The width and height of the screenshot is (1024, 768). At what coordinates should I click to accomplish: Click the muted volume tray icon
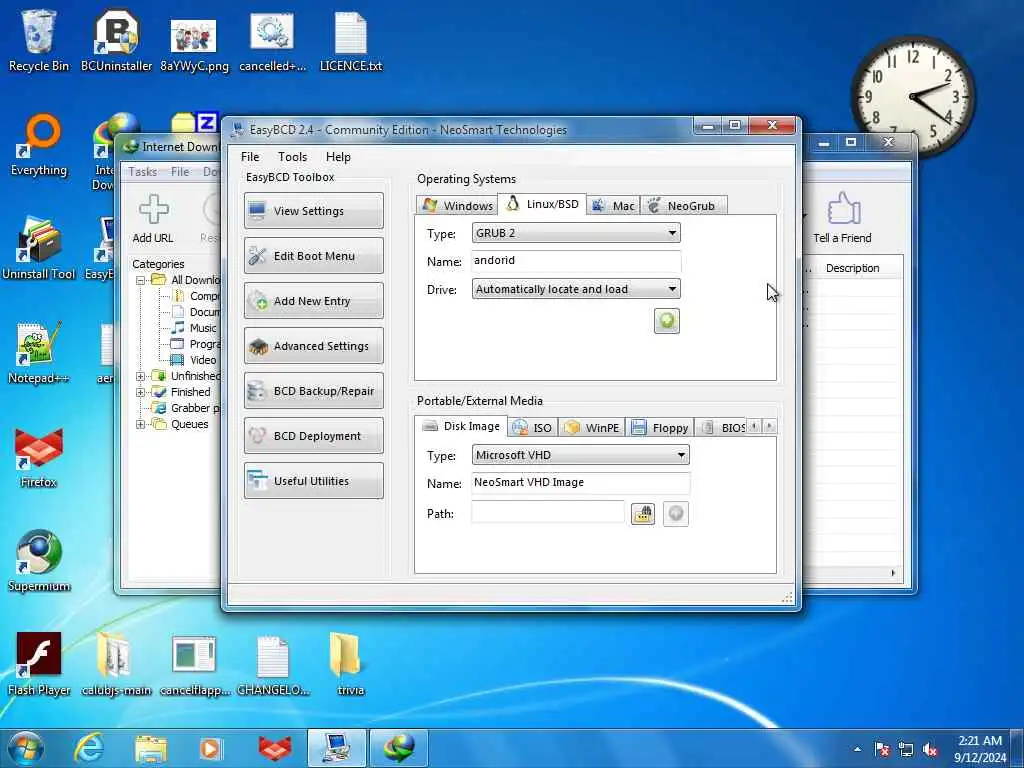click(x=930, y=749)
